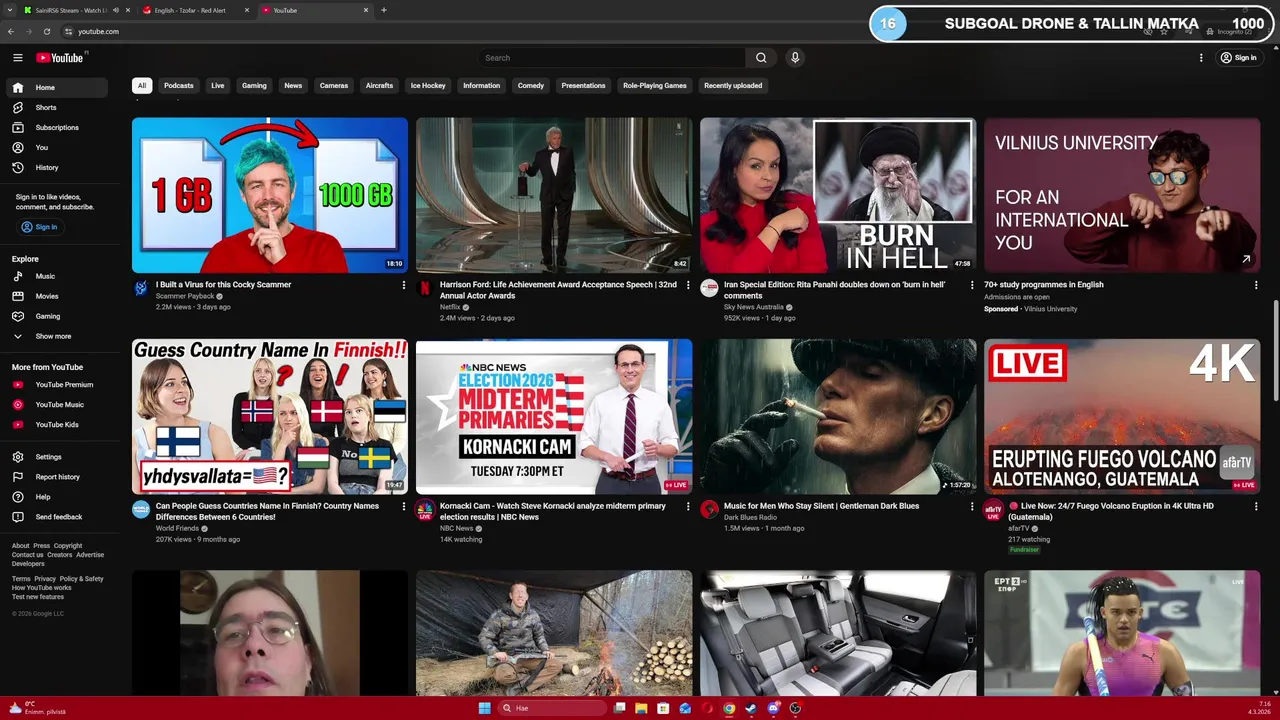1280x720 pixels.
Task: Select the News filter chip
Action: [293, 85]
